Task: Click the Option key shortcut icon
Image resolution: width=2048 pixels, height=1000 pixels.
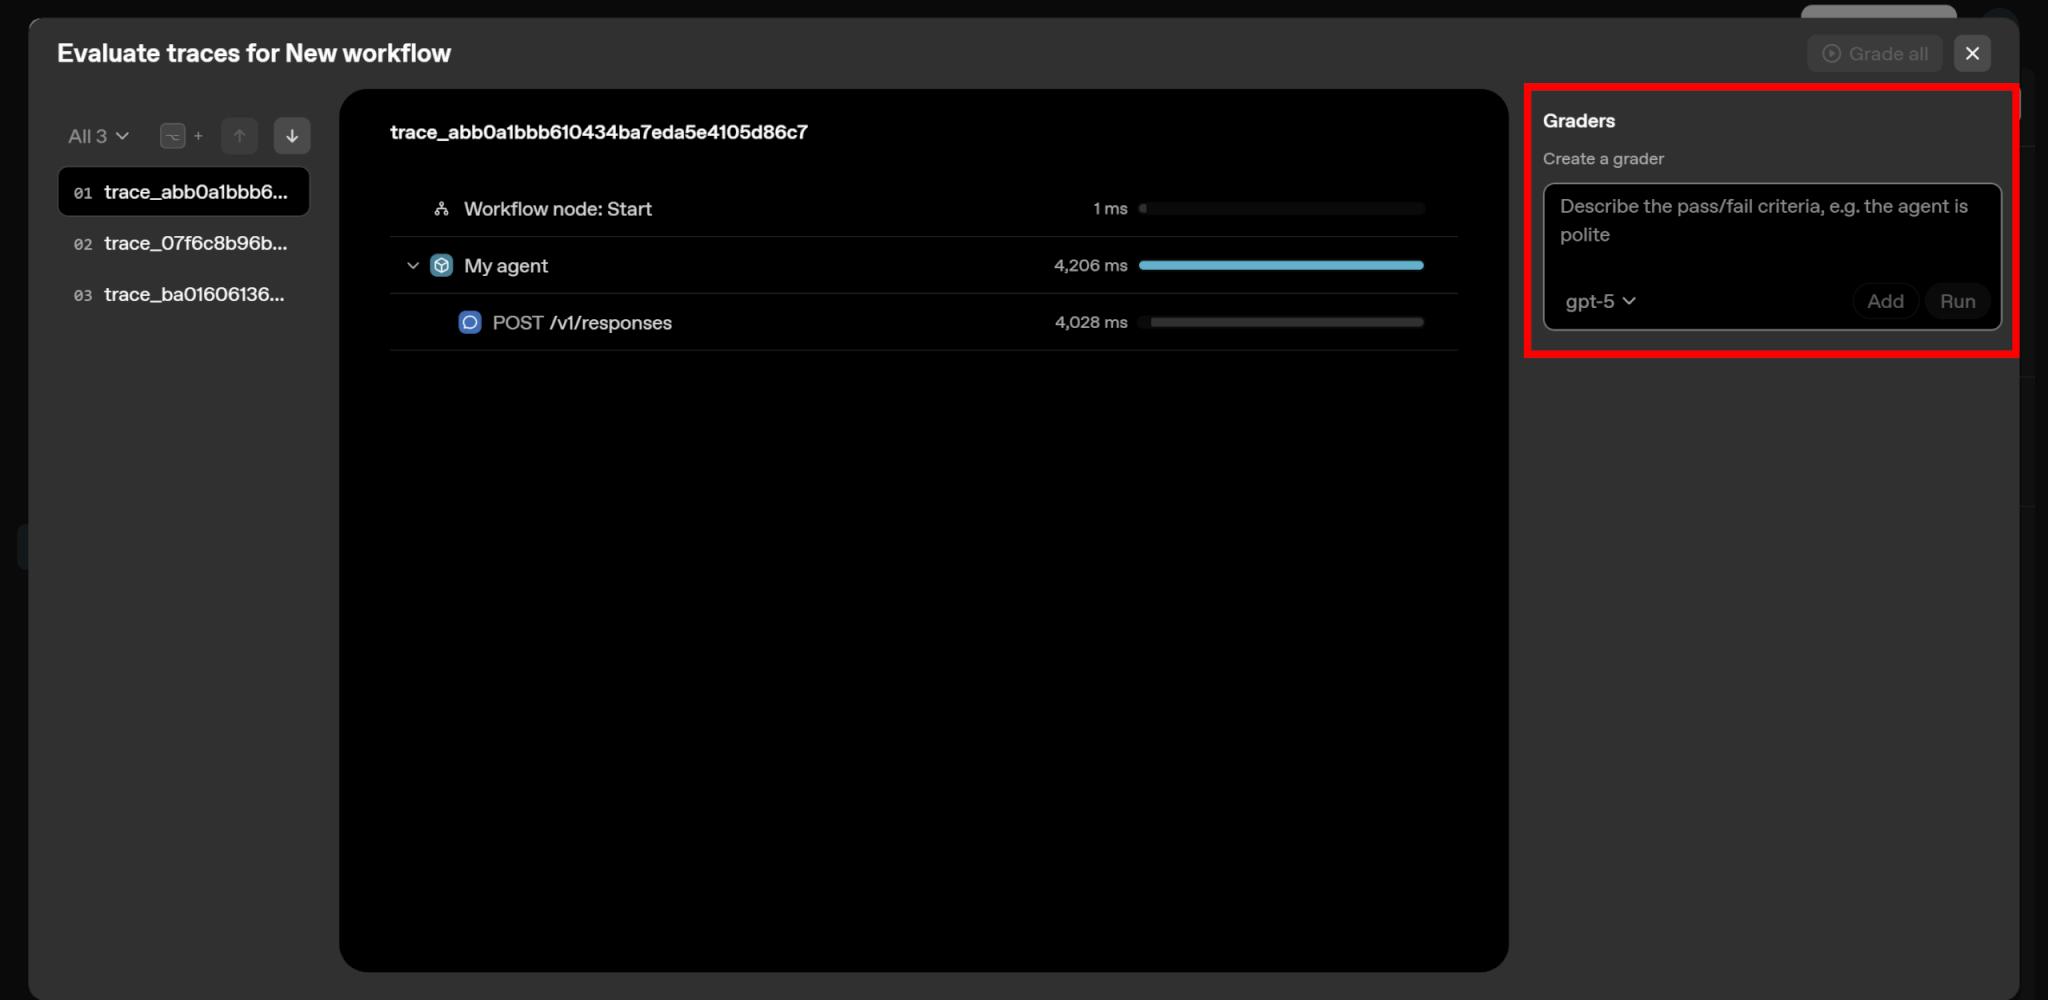Action: pos(173,136)
